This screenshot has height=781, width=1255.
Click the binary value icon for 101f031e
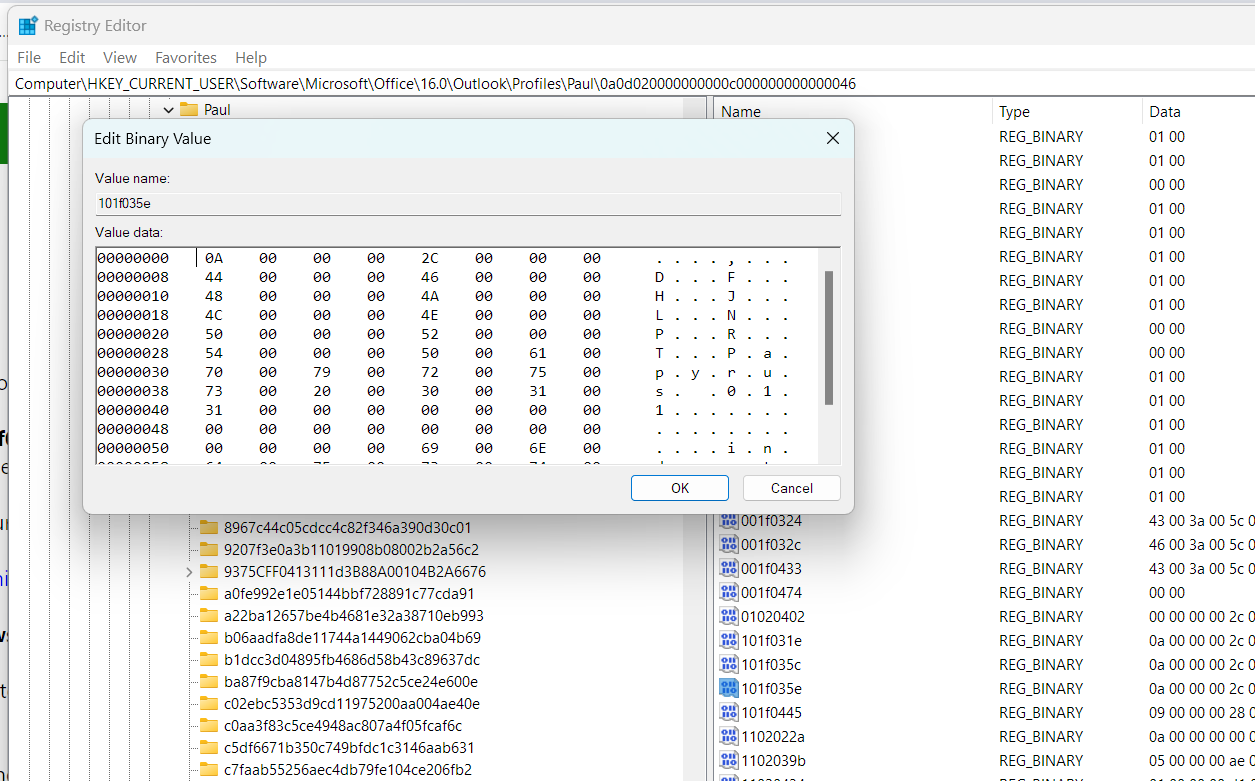729,640
